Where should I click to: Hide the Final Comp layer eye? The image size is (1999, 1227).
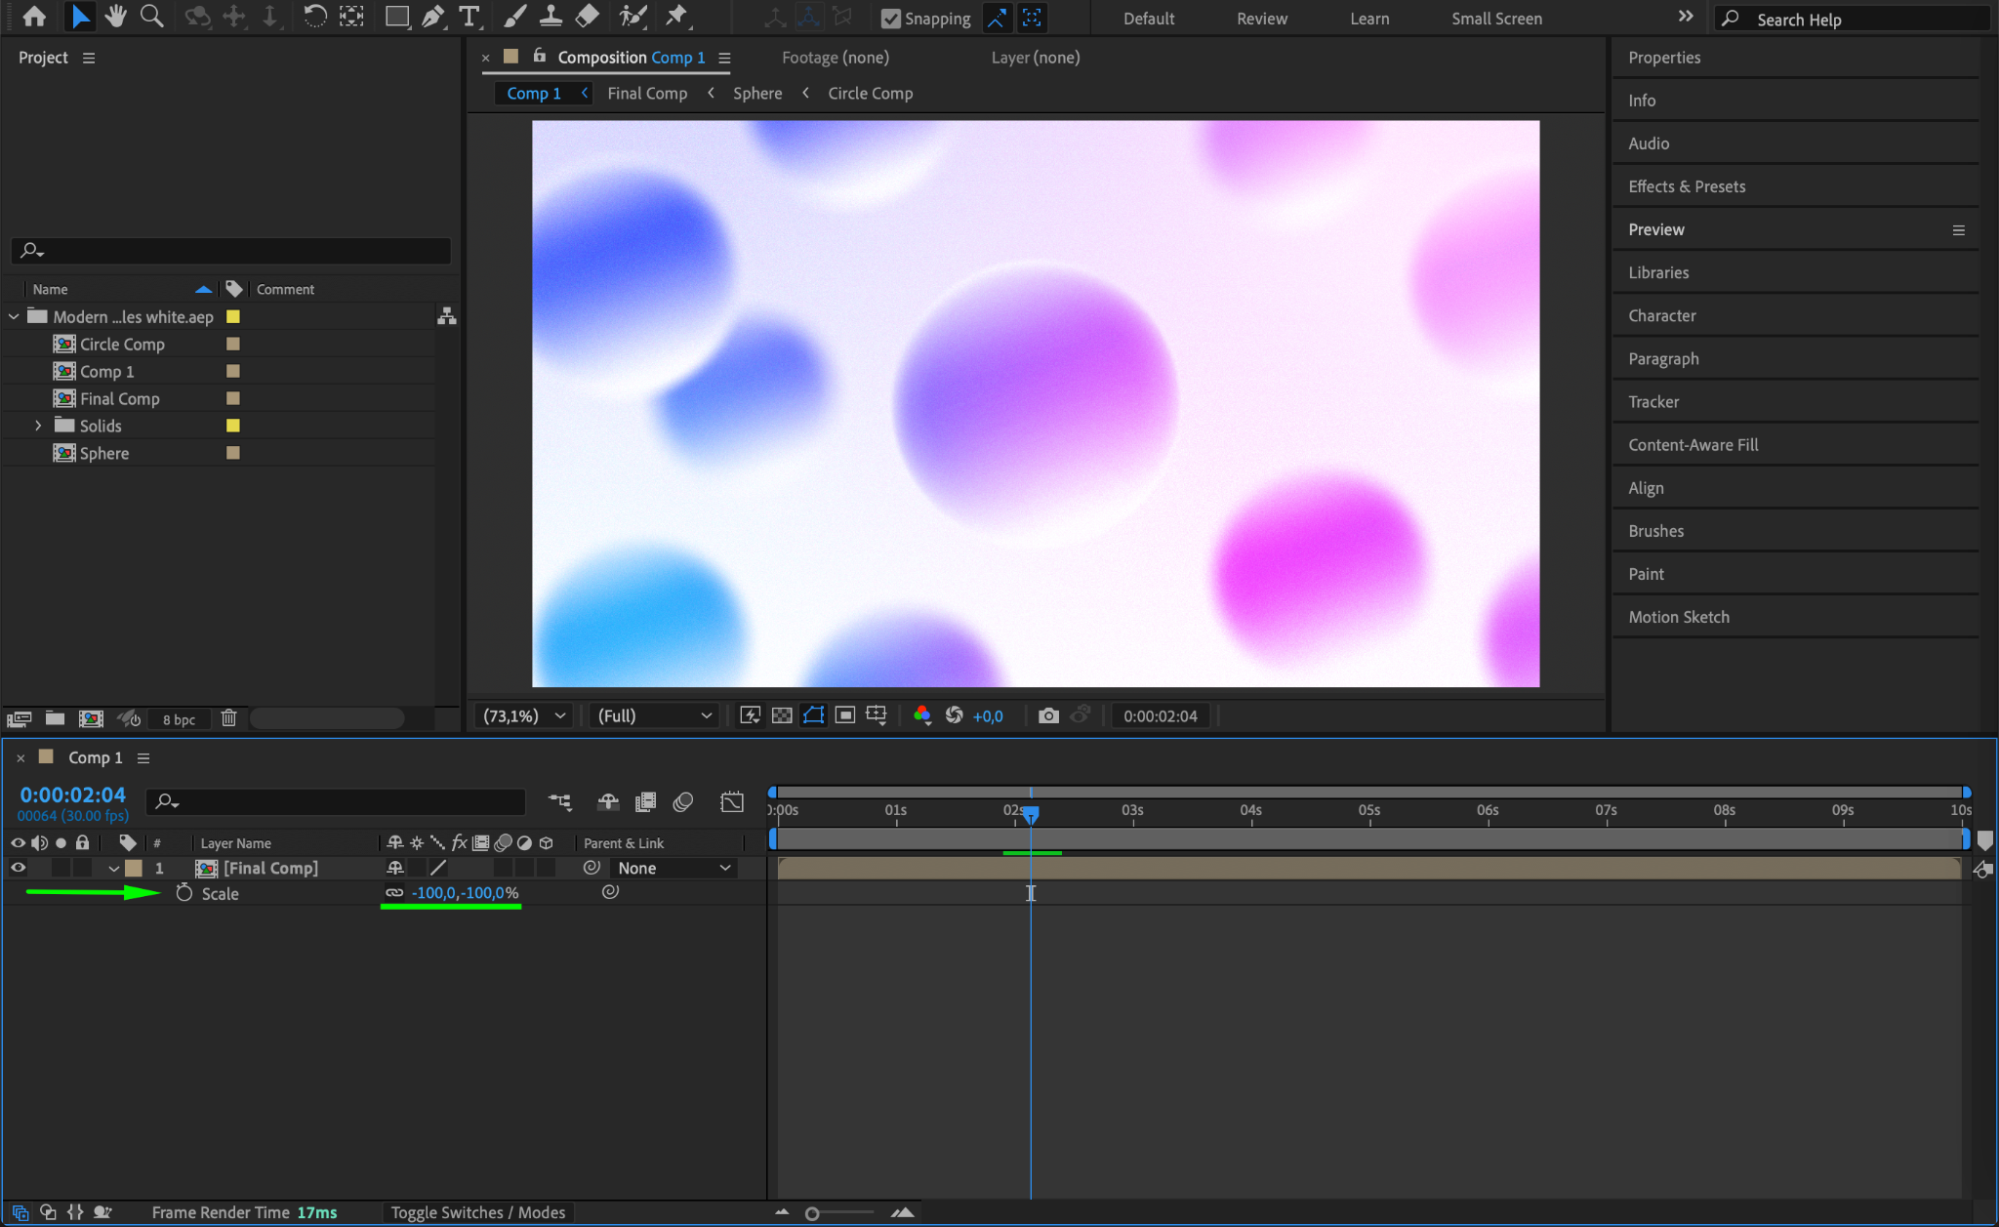tap(18, 868)
